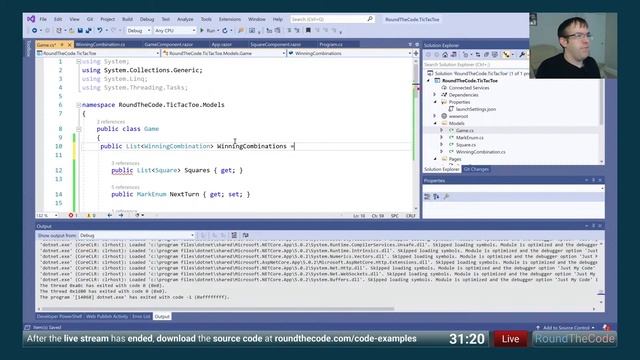The width and height of the screenshot is (640, 360).
Task: Switch to Git Changes tab
Action: coord(476,169)
